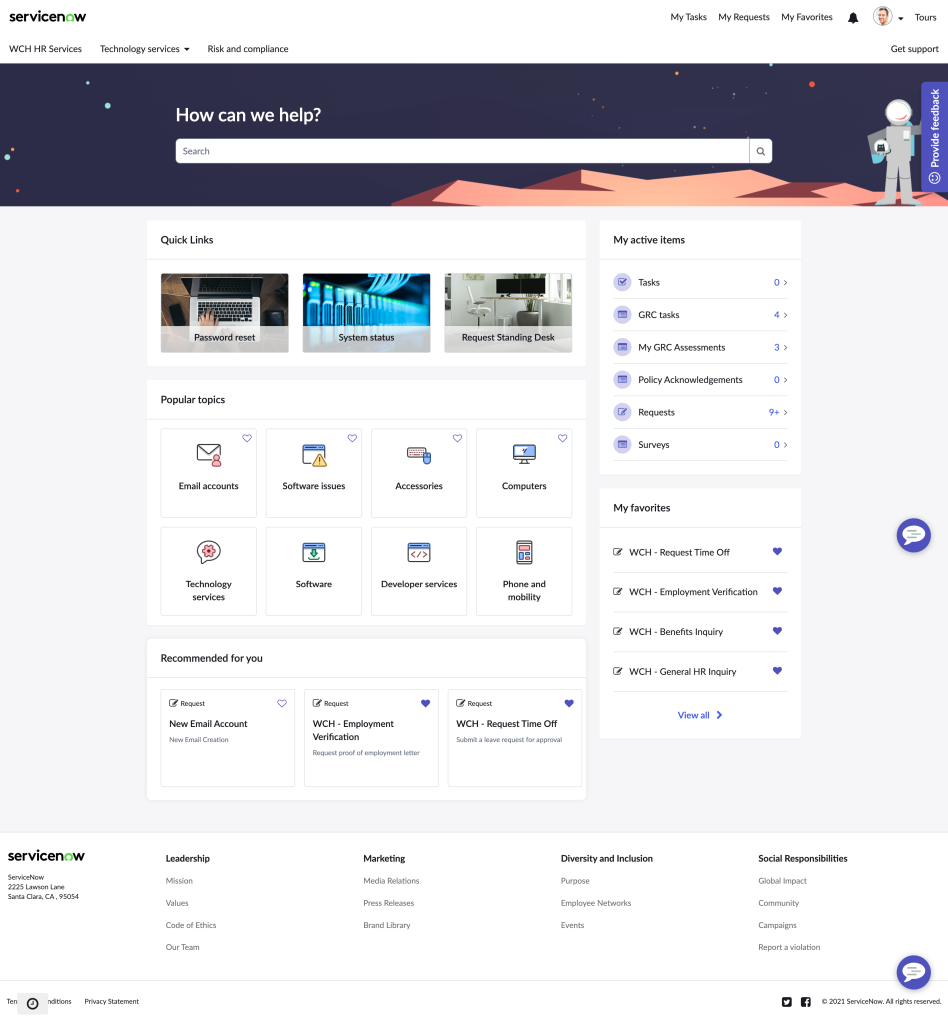Click the GRC tasks row icon
The width and height of the screenshot is (948, 1024).
[x=623, y=315]
